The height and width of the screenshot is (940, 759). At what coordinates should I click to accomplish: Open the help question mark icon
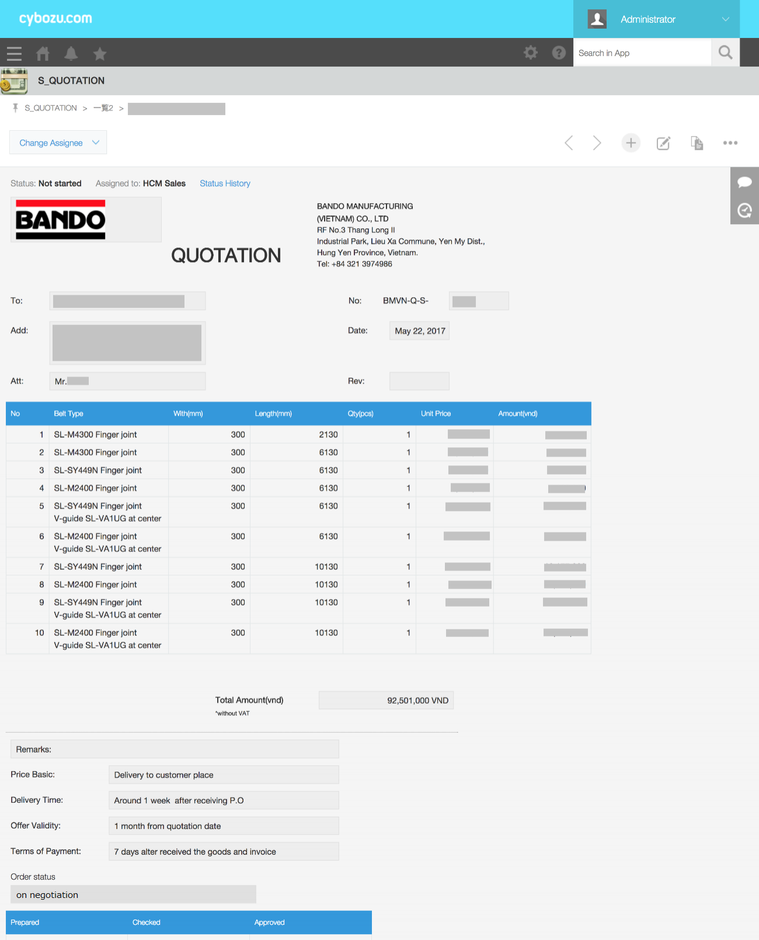coord(559,53)
